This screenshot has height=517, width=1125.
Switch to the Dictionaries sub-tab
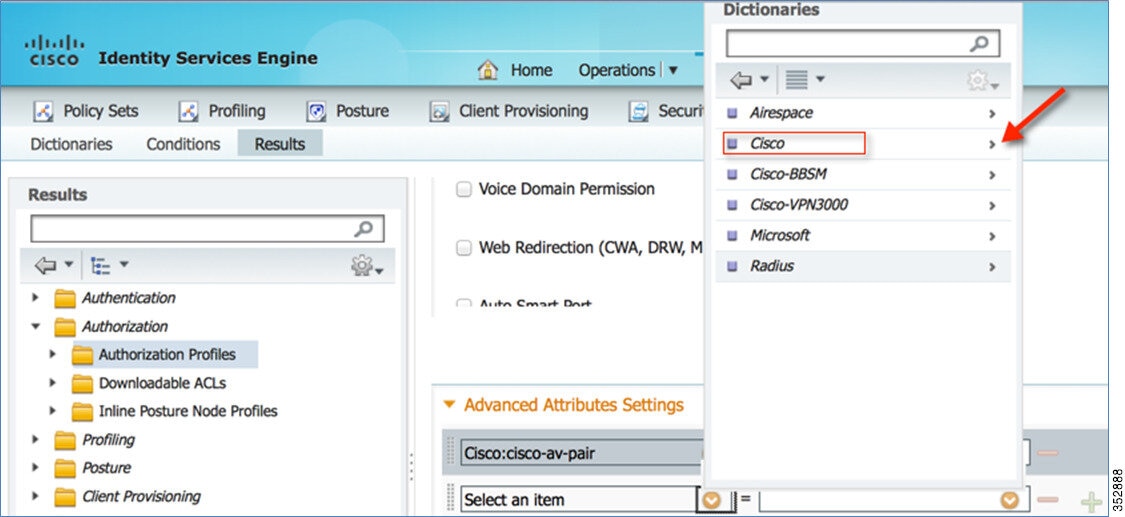tap(71, 143)
